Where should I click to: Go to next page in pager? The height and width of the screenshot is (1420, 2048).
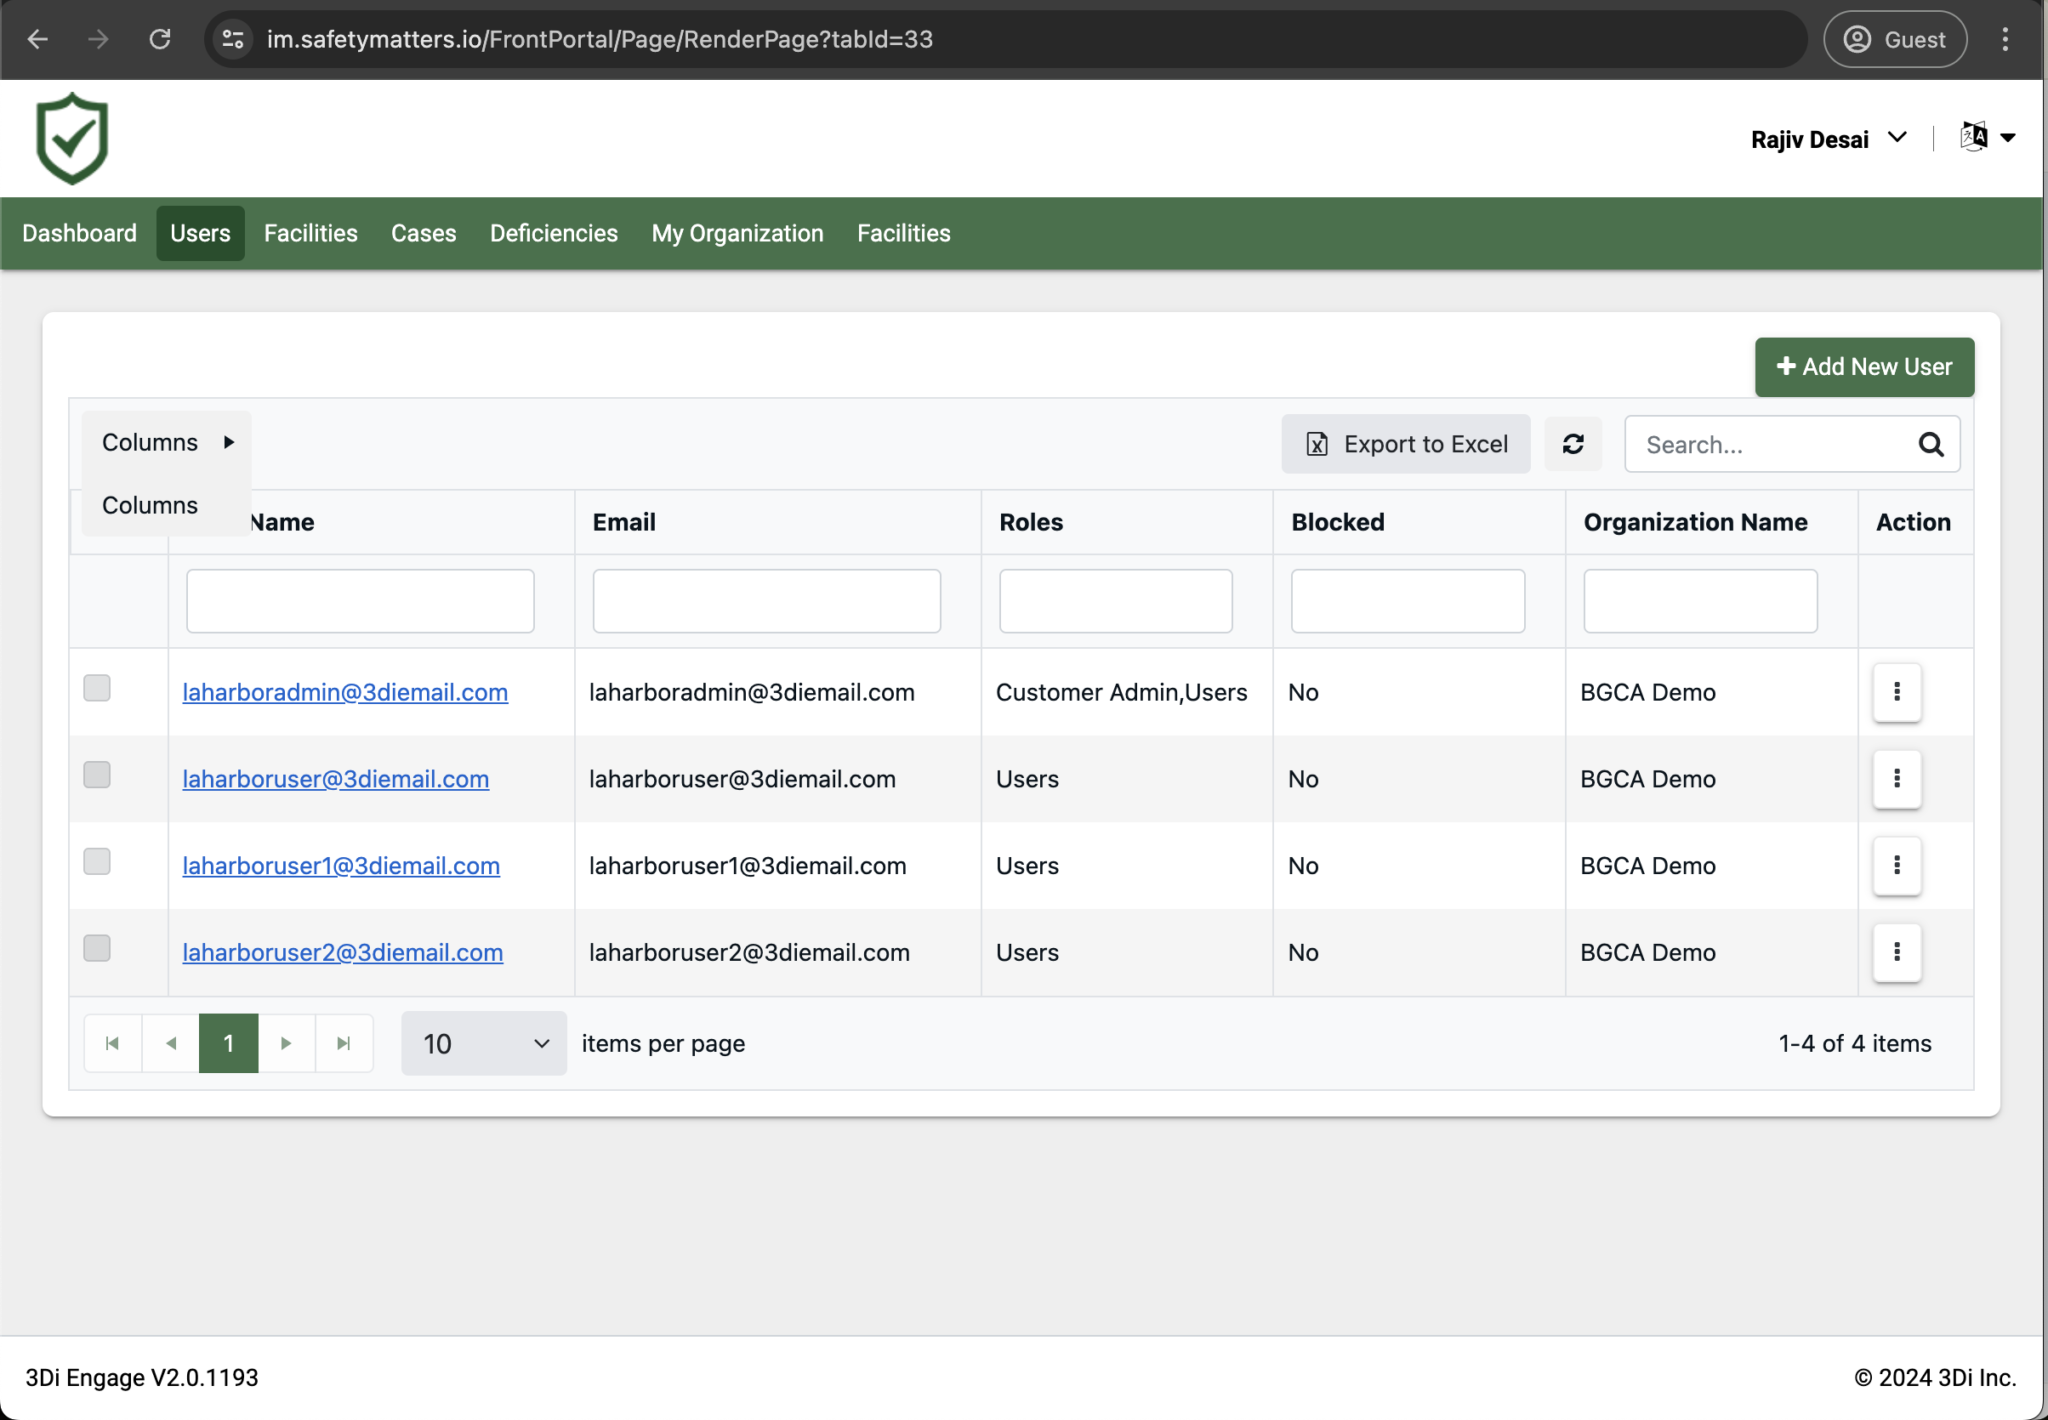pos(286,1043)
